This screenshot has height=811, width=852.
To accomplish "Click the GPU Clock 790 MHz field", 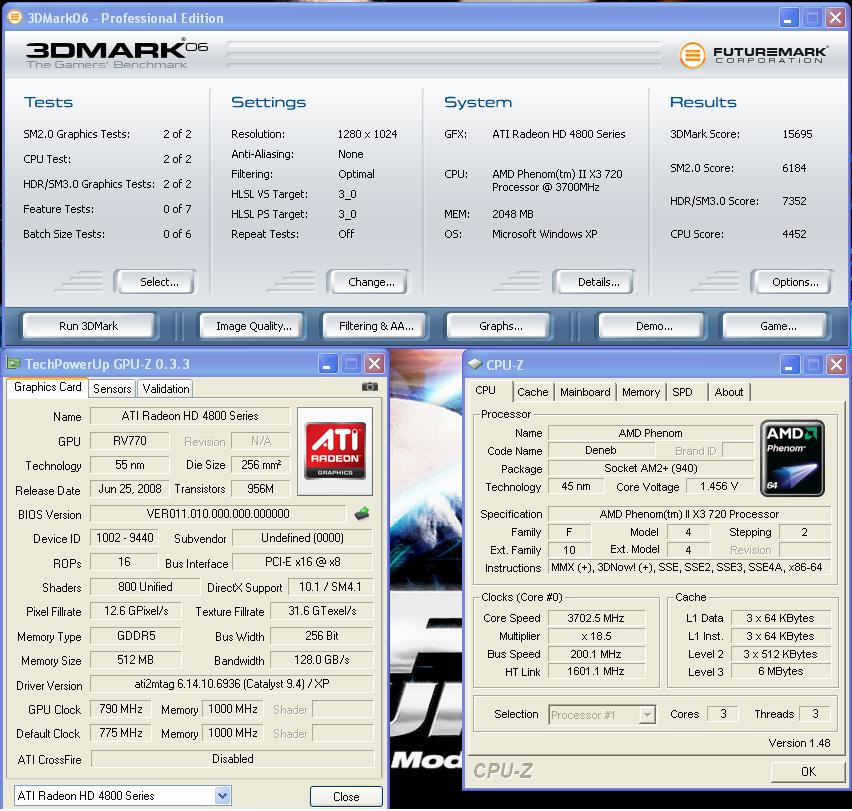I will coord(121,709).
